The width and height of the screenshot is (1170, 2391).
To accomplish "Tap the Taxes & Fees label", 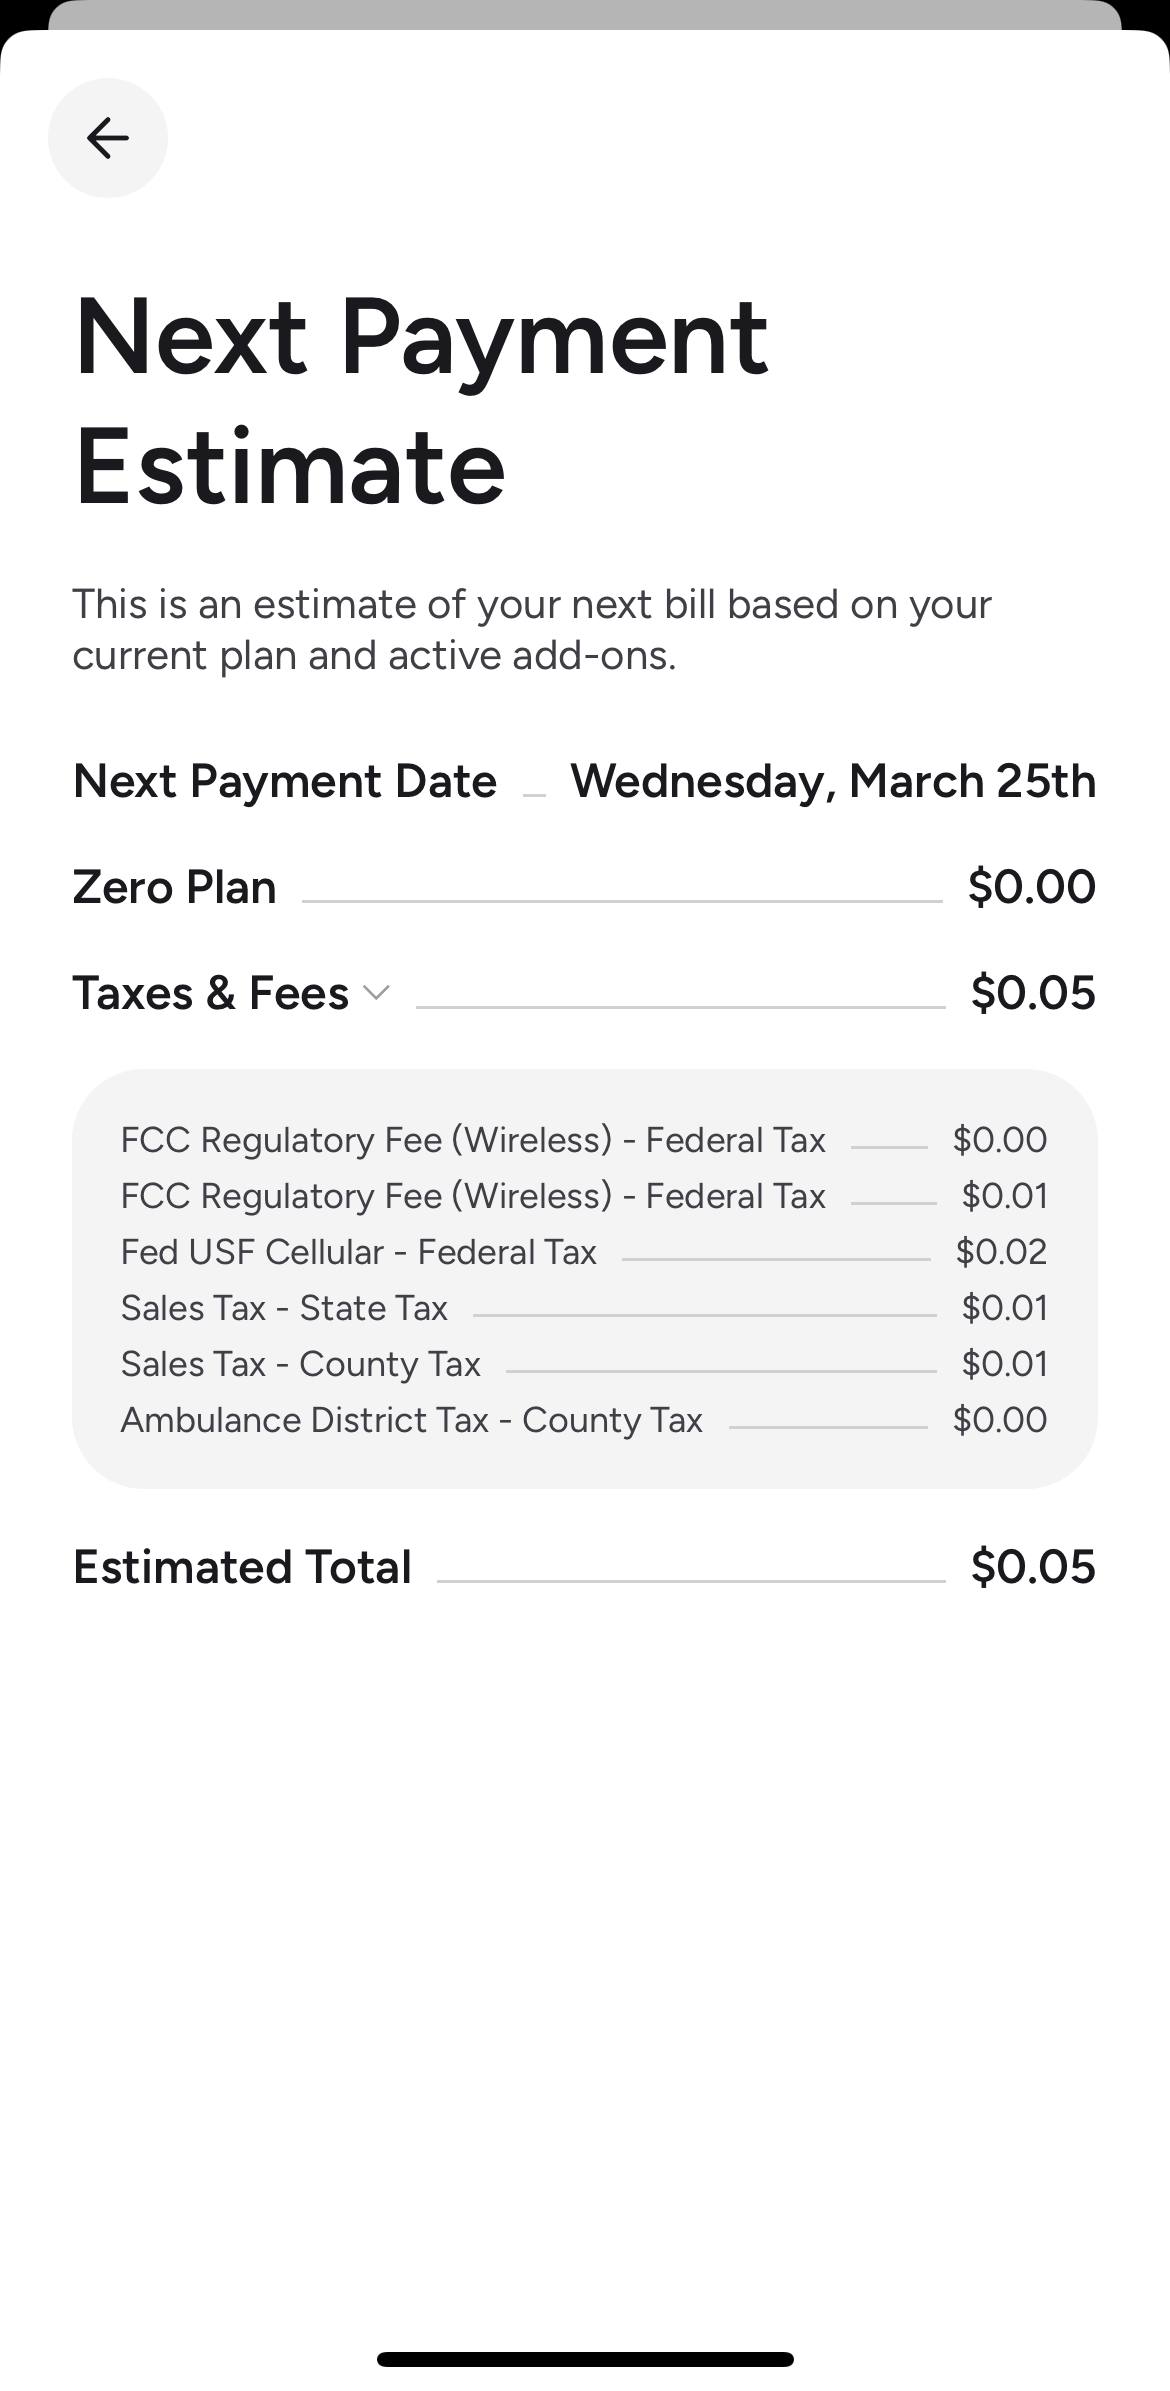I will 210,993.
